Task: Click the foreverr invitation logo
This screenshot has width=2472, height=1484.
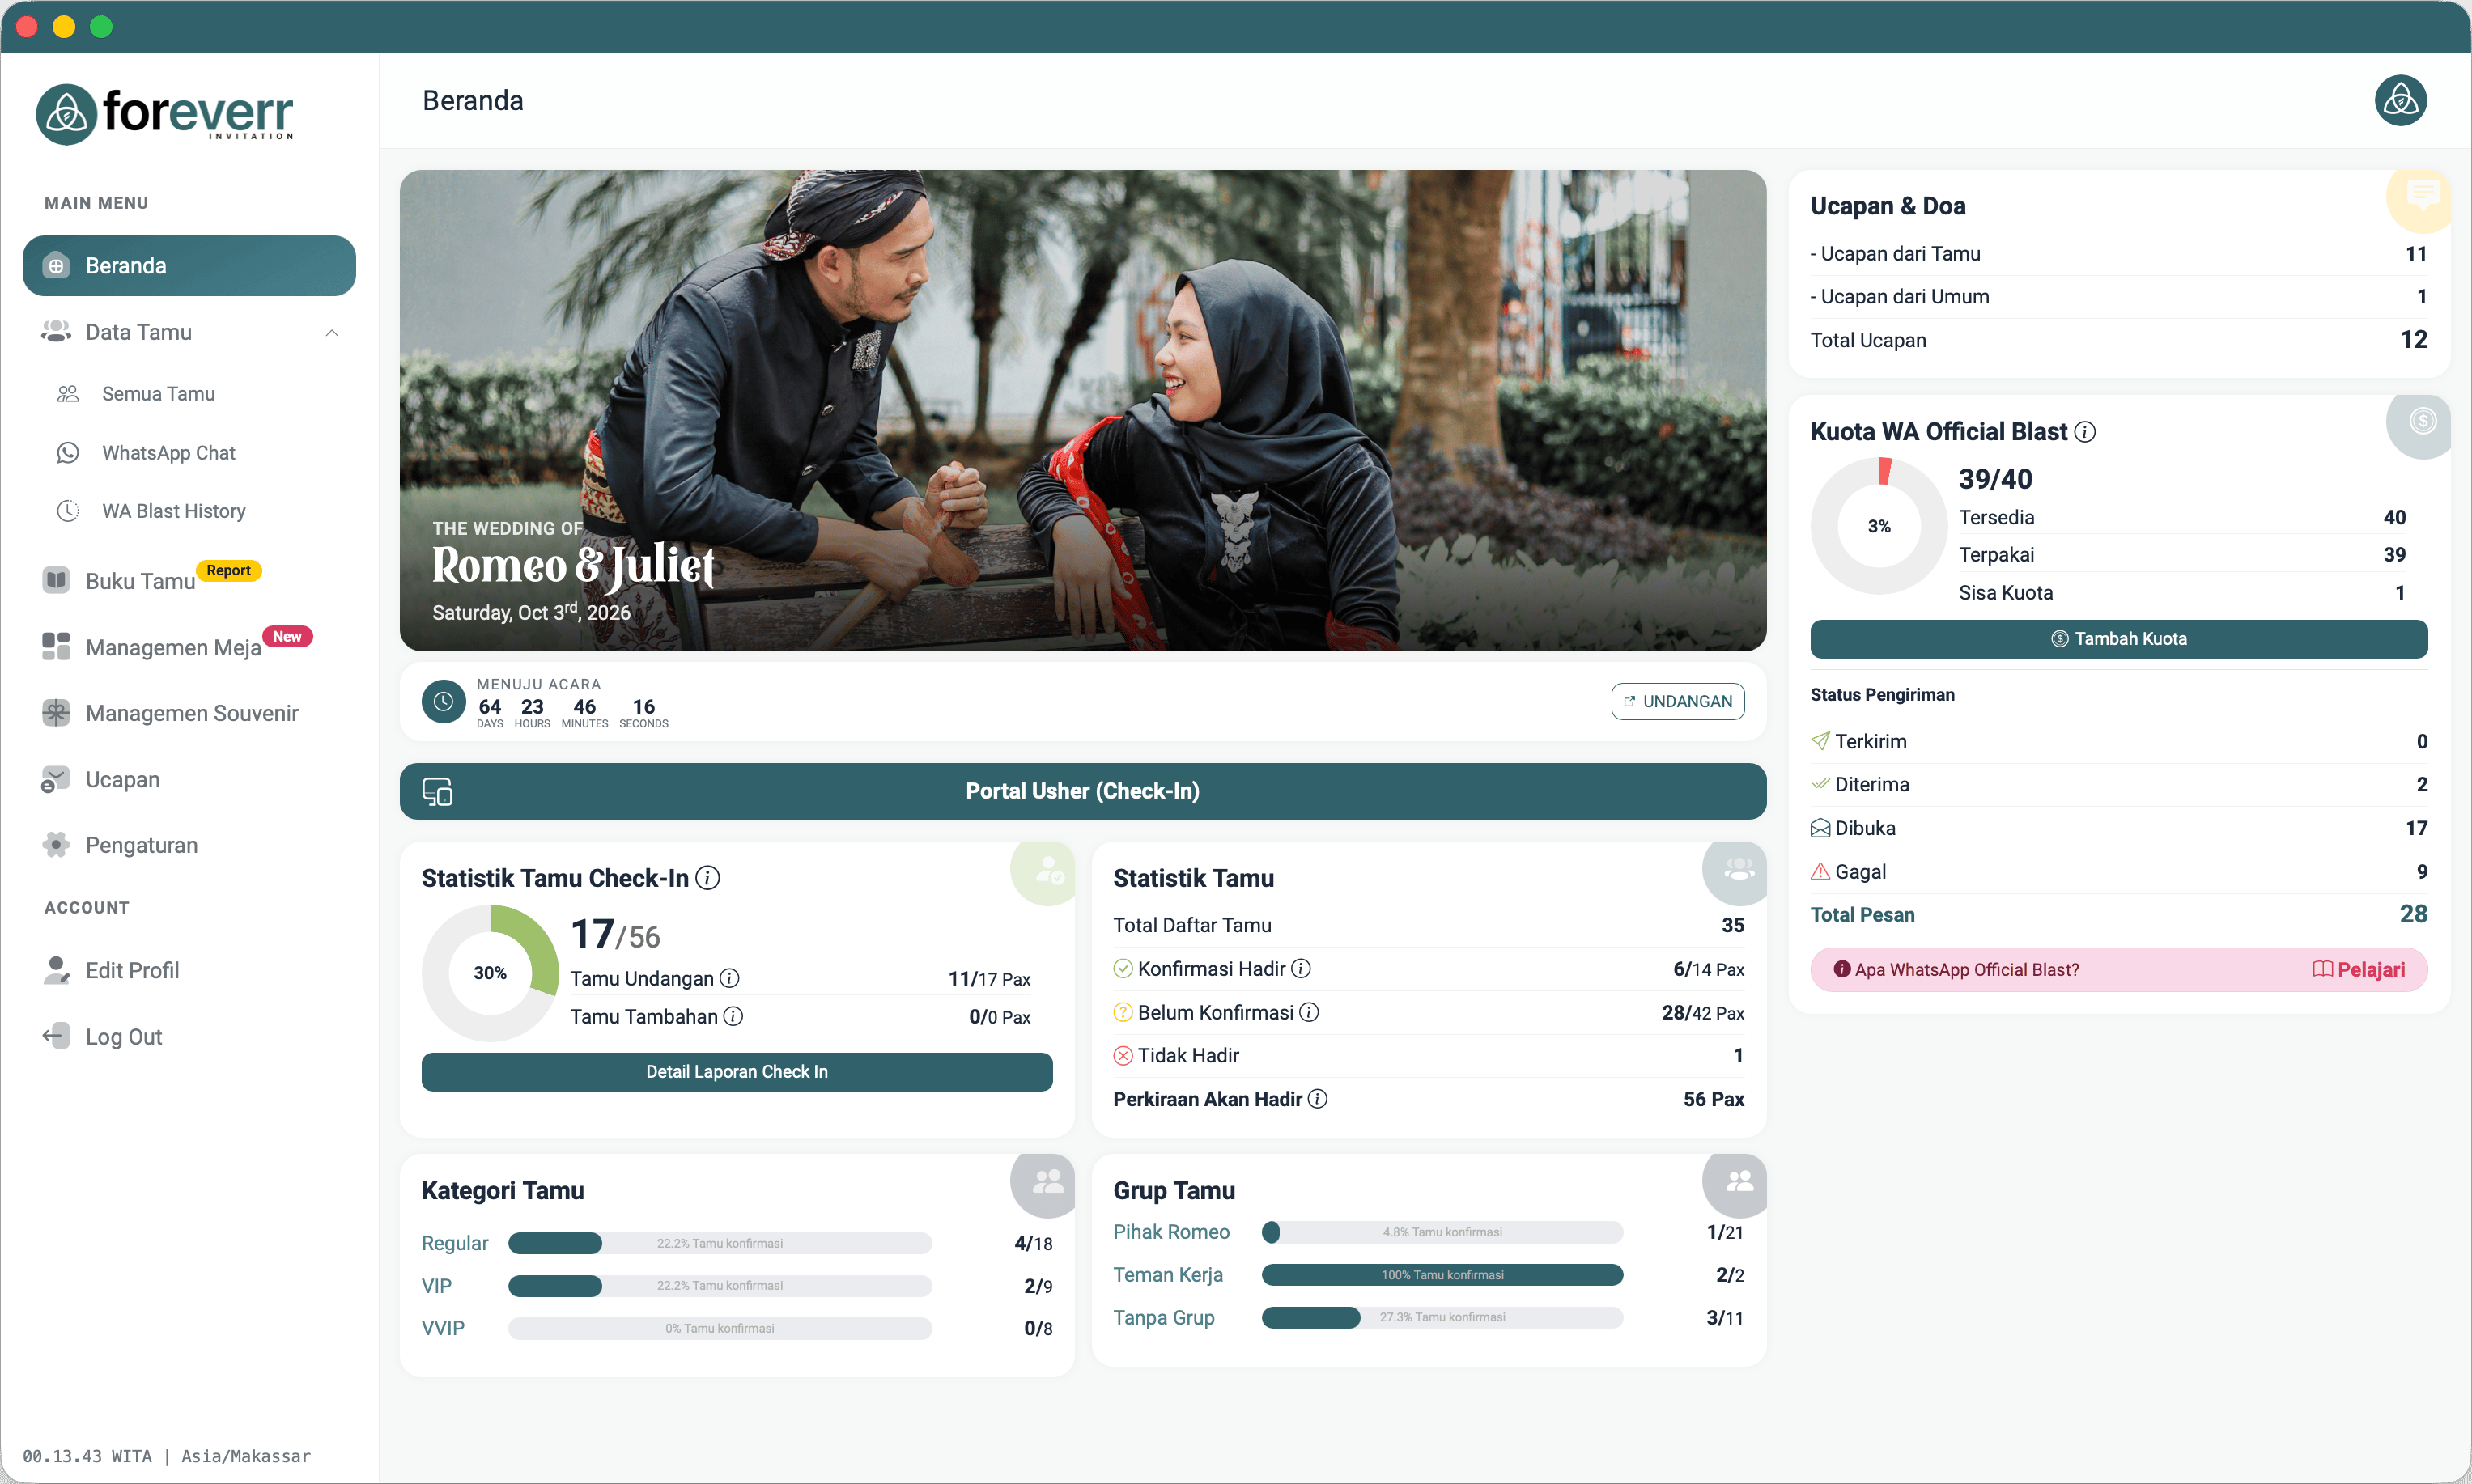Action: pos(165,113)
